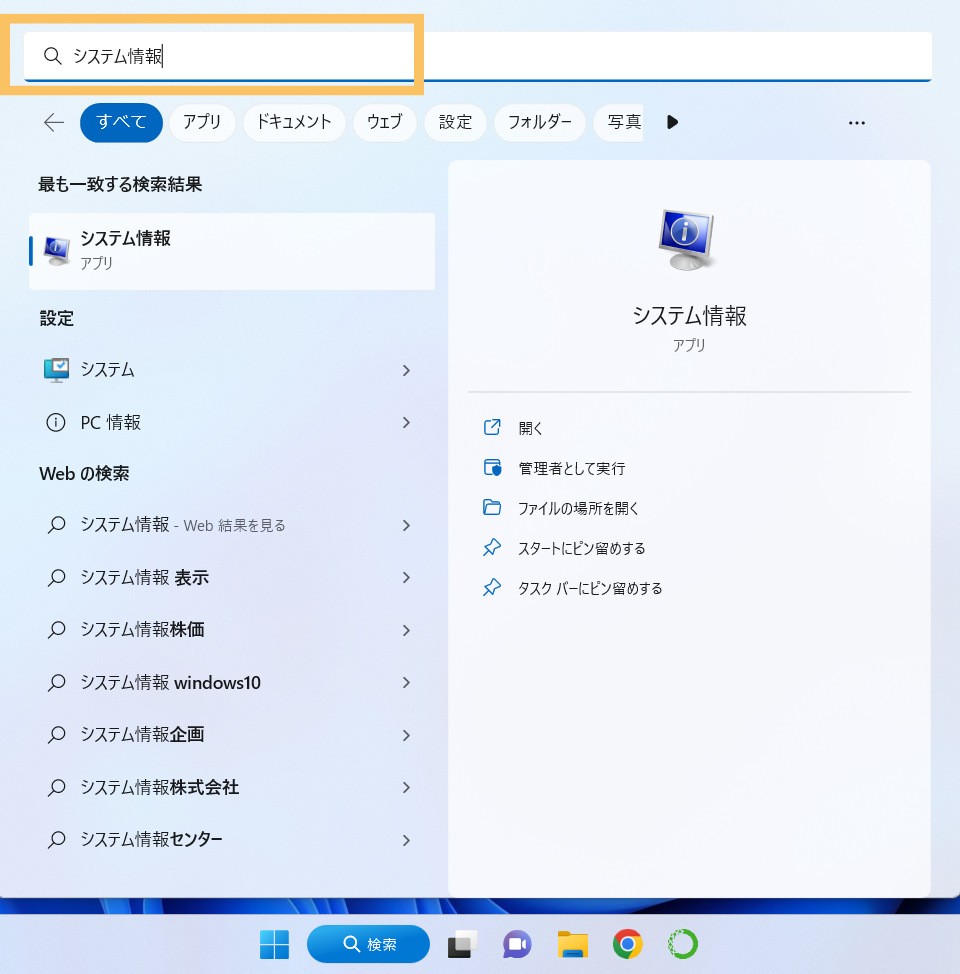This screenshot has width=960, height=974.
Task: Click the システム monitor settings icon
Action: 57,370
